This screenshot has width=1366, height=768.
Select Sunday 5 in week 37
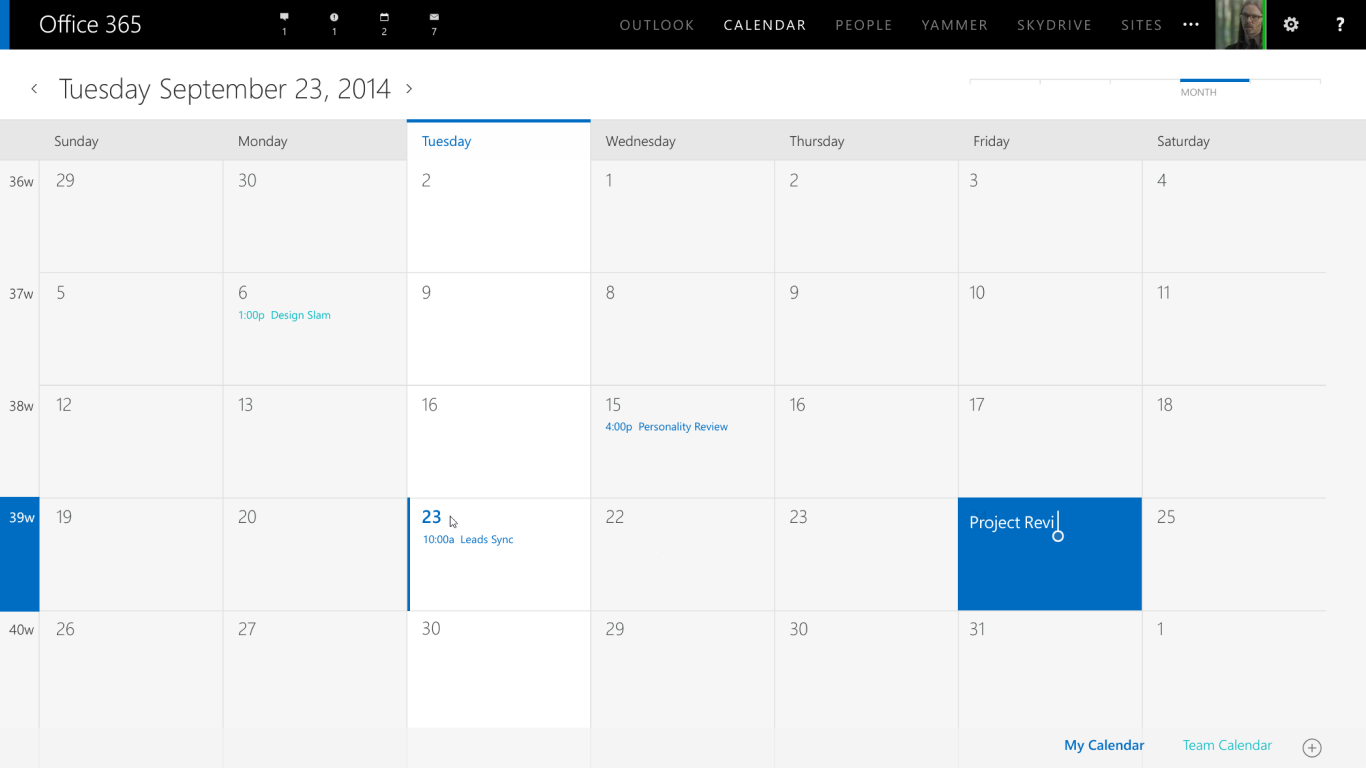(x=131, y=329)
